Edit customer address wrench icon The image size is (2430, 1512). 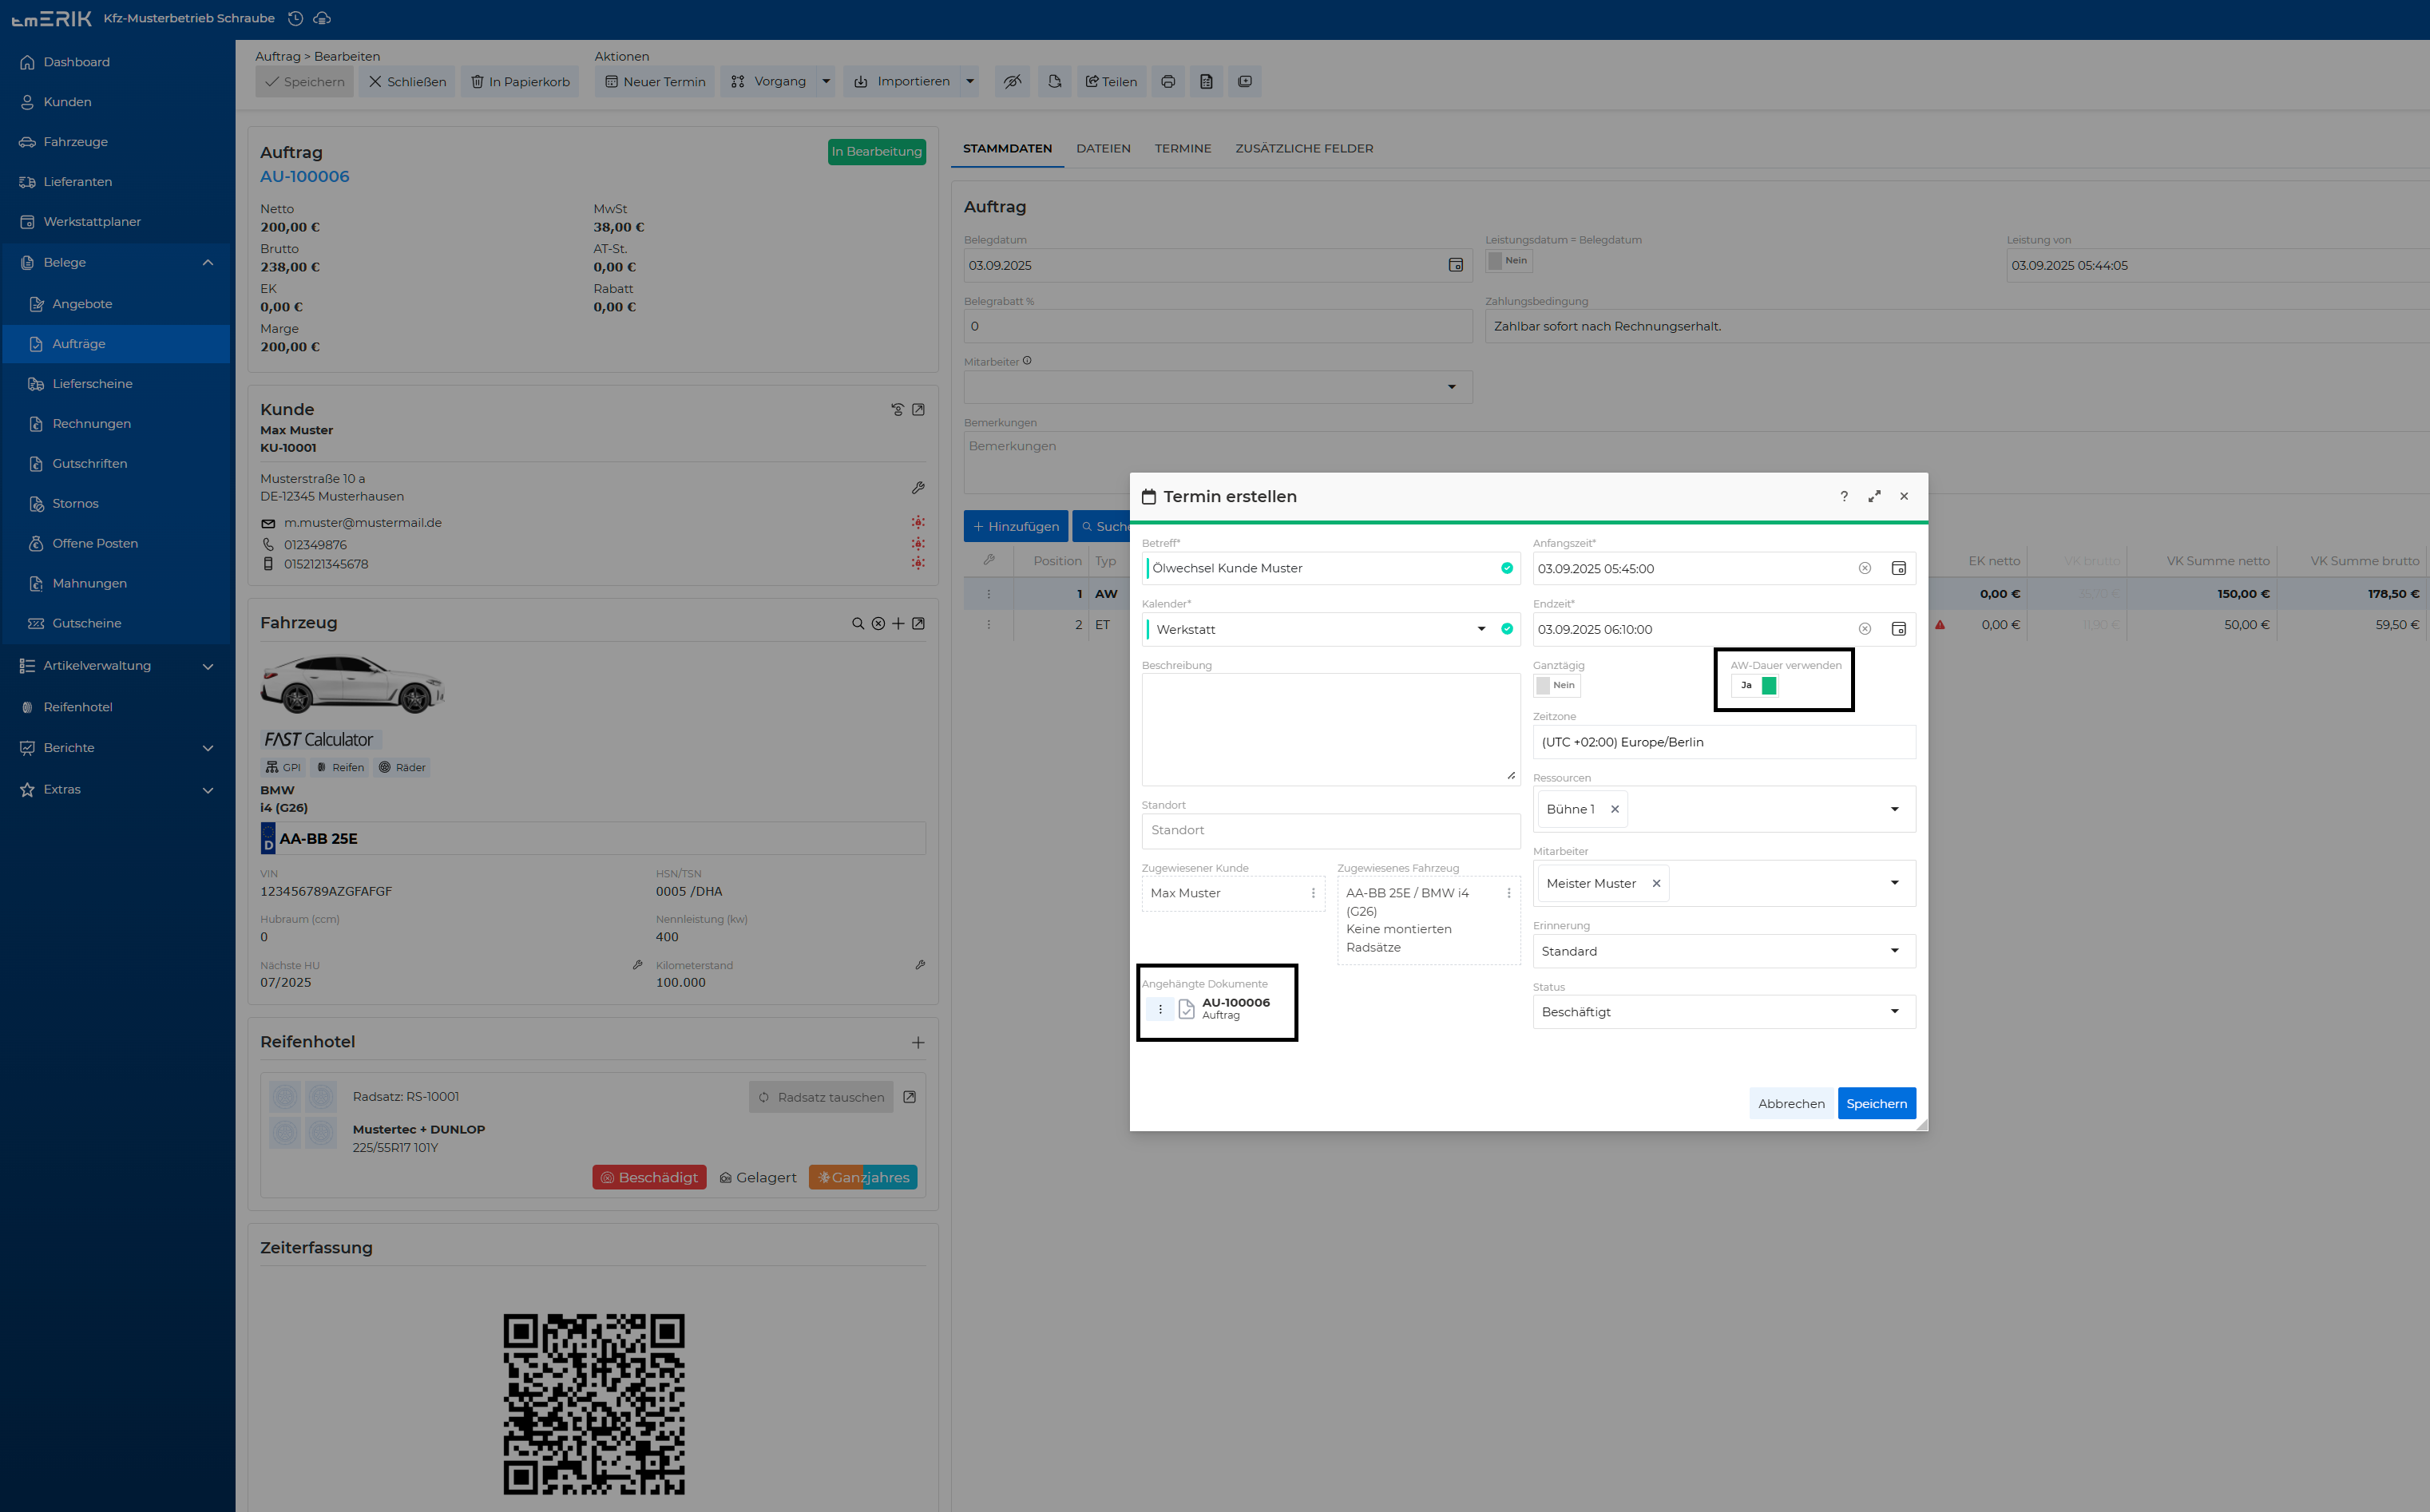click(918, 488)
